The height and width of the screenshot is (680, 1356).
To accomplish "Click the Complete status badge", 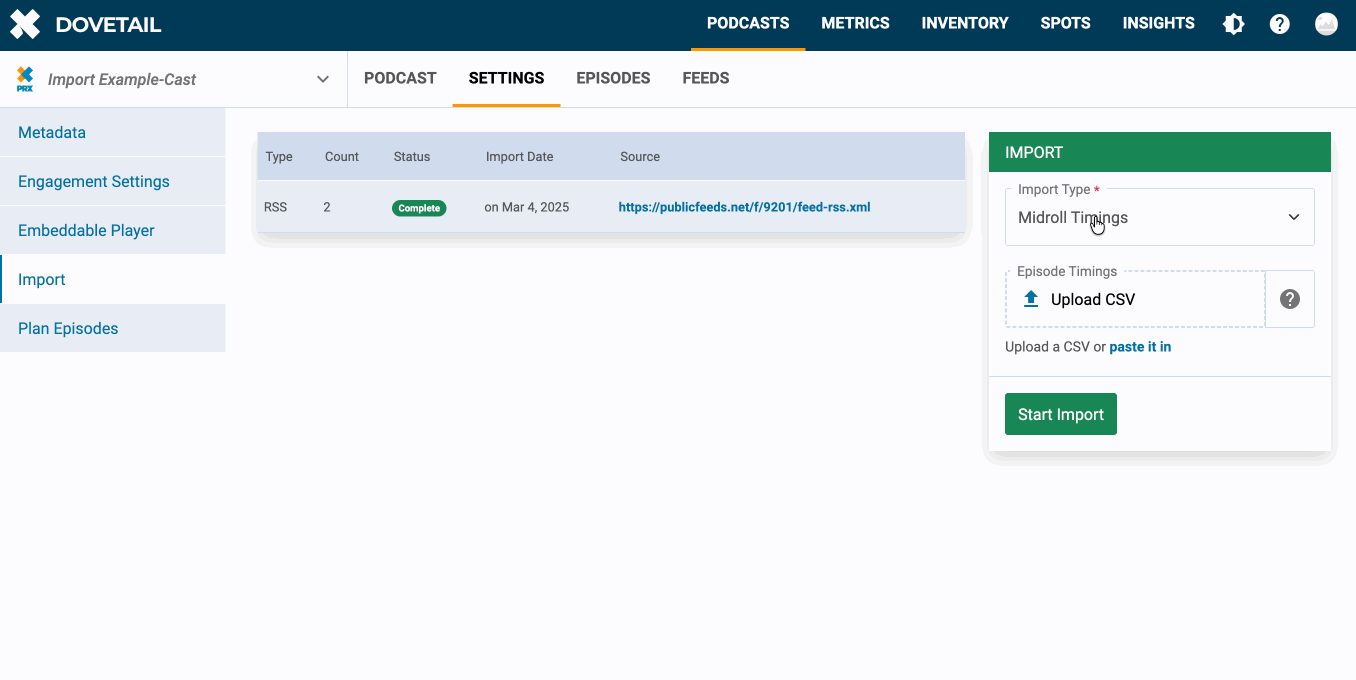I will tap(419, 208).
